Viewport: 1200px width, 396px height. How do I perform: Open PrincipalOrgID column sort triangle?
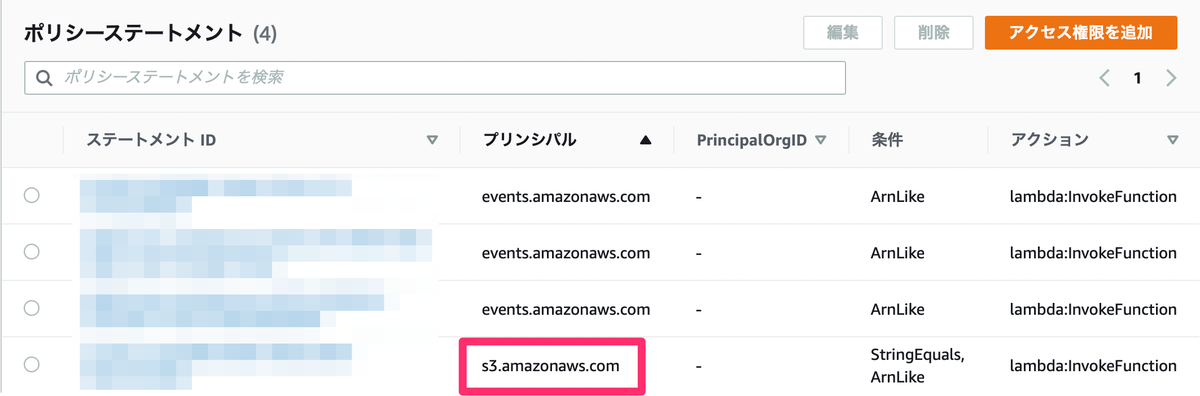(820, 140)
